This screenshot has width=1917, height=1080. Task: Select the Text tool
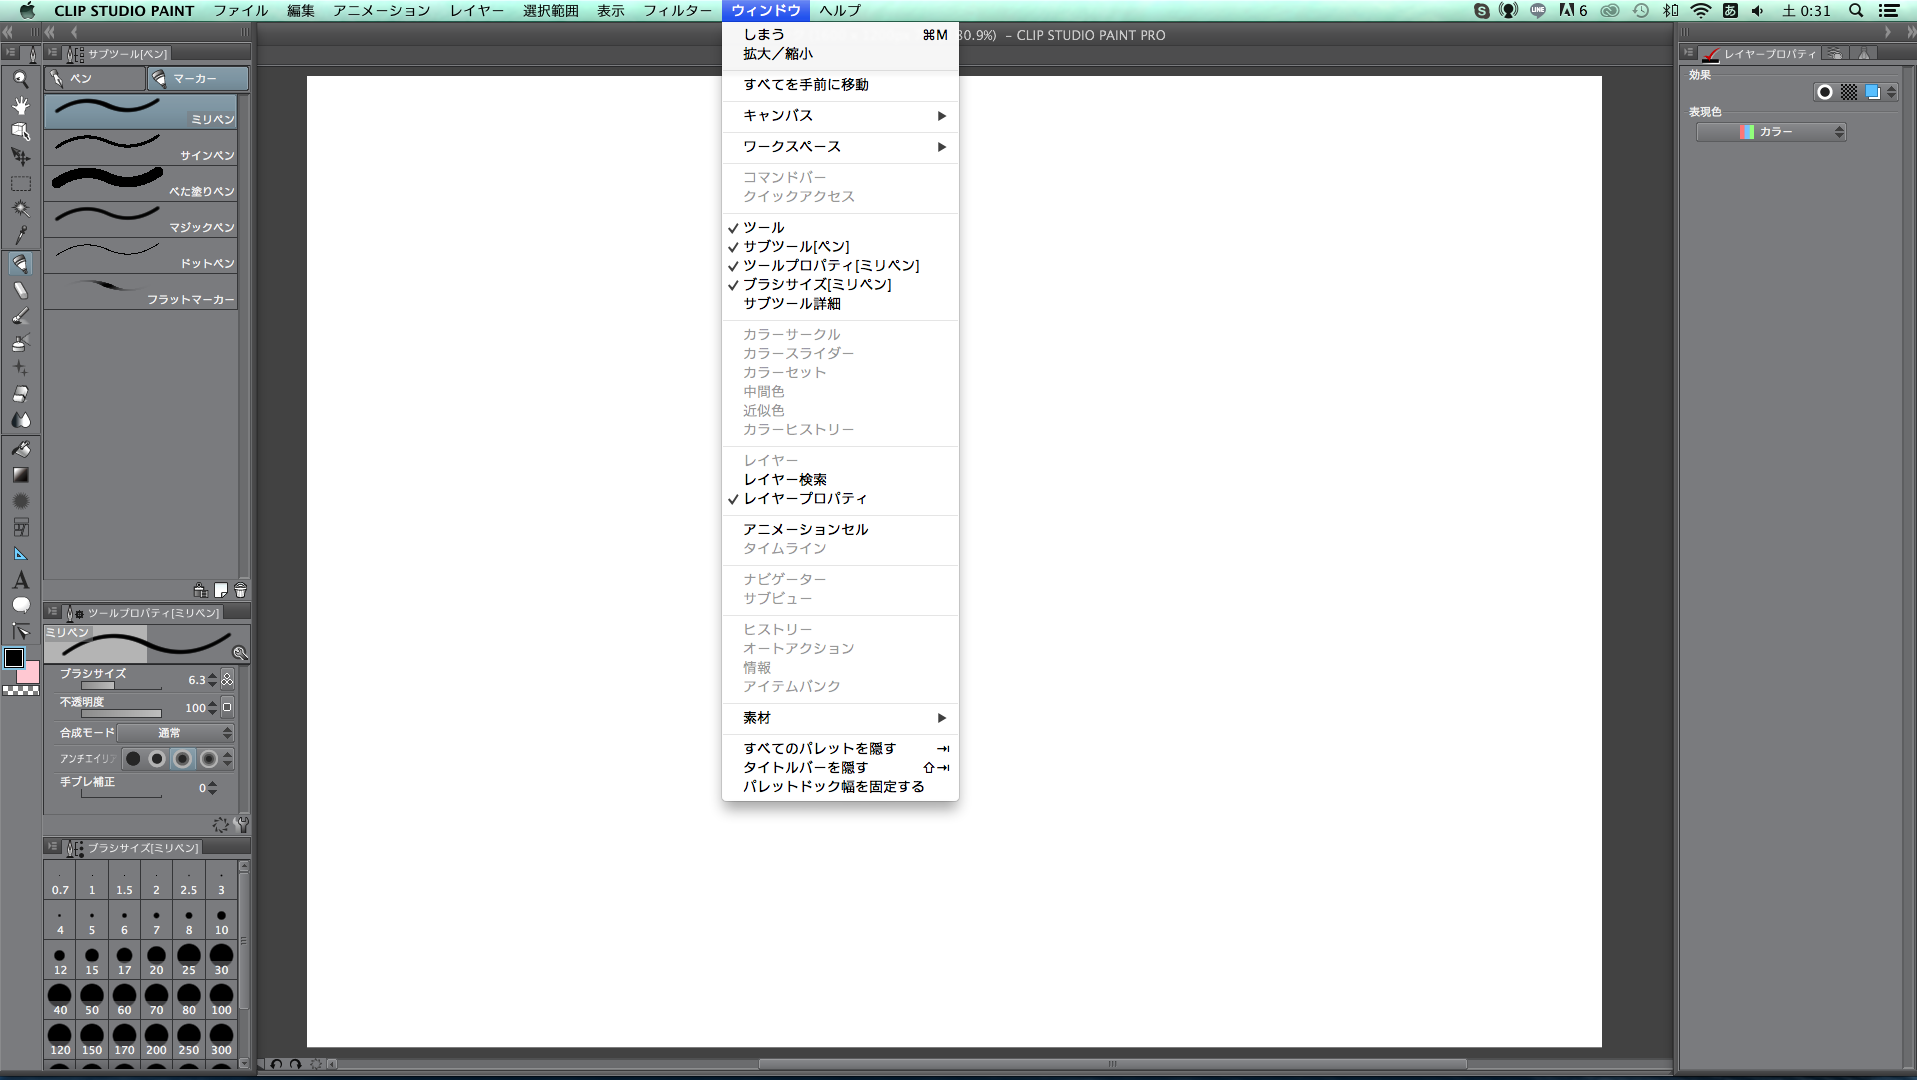20,579
